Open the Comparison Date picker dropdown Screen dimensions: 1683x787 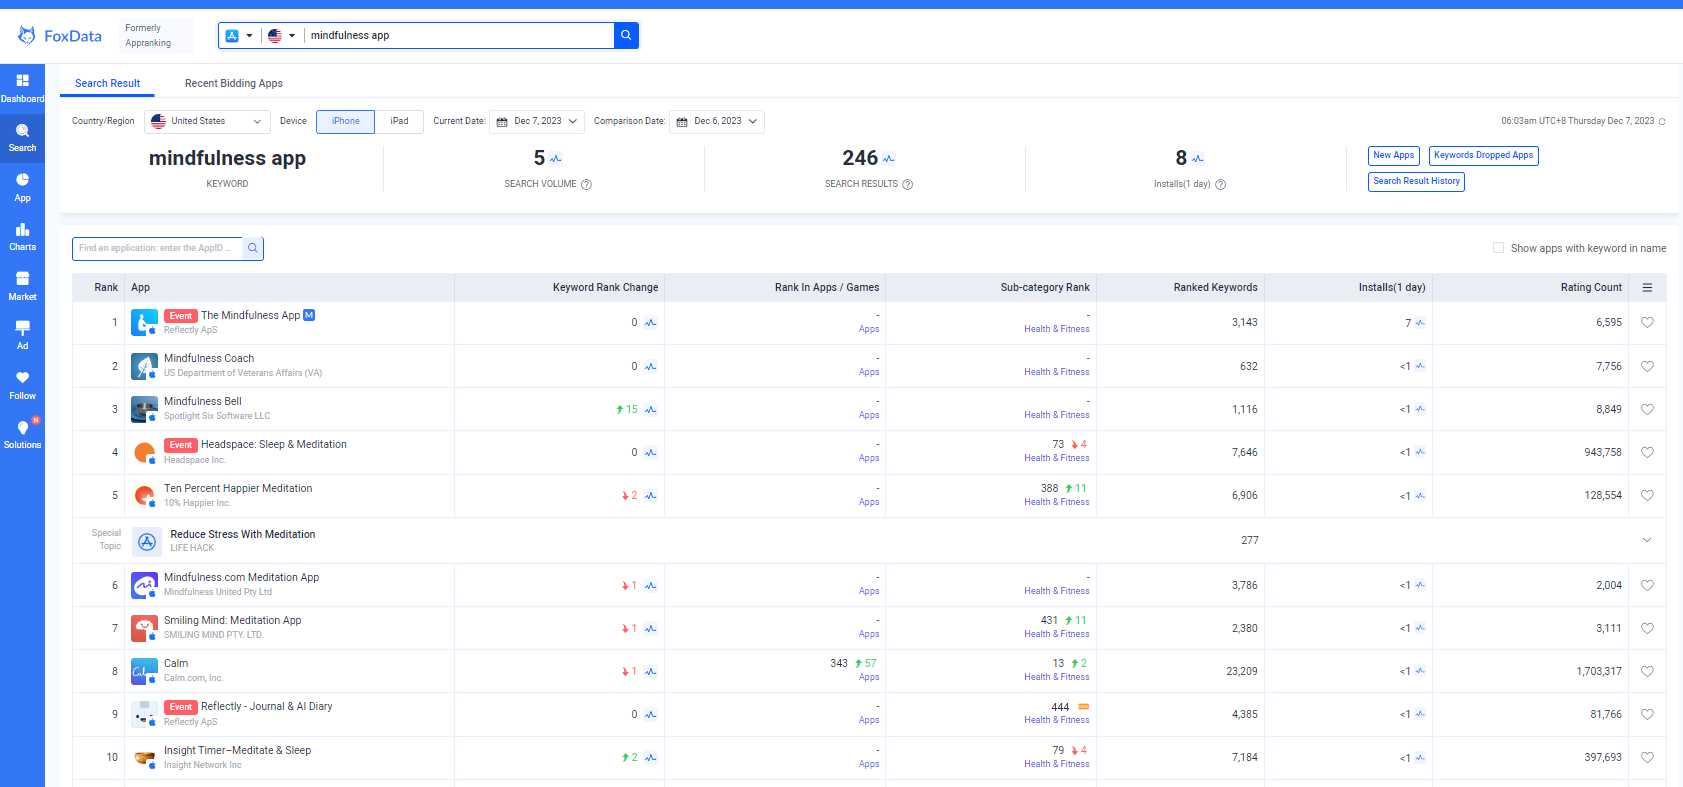(717, 121)
